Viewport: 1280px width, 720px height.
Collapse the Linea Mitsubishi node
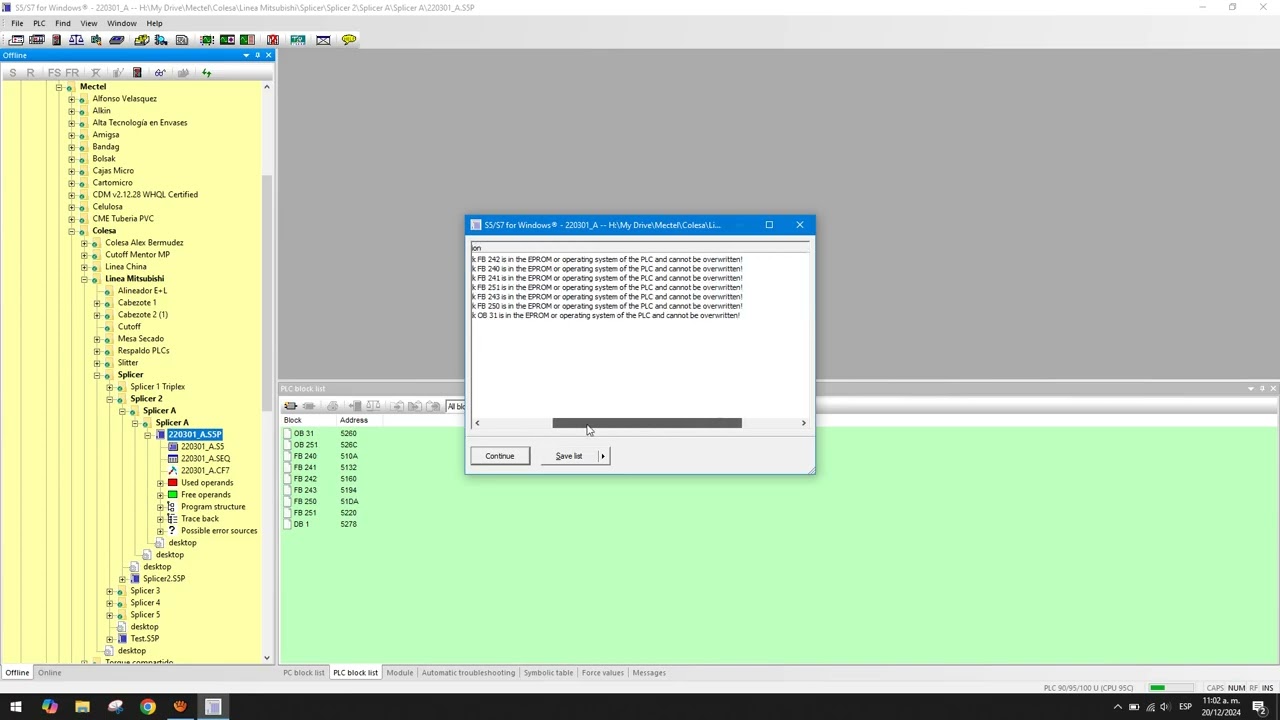pos(84,279)
